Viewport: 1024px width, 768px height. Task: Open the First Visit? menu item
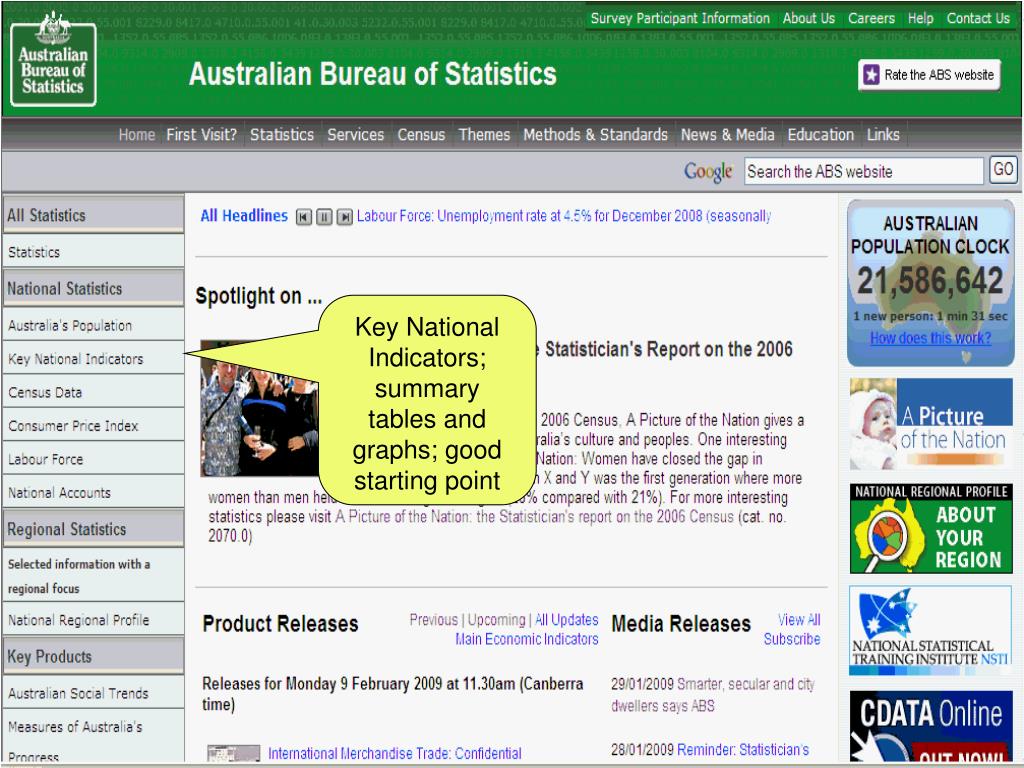pos(201,135)
